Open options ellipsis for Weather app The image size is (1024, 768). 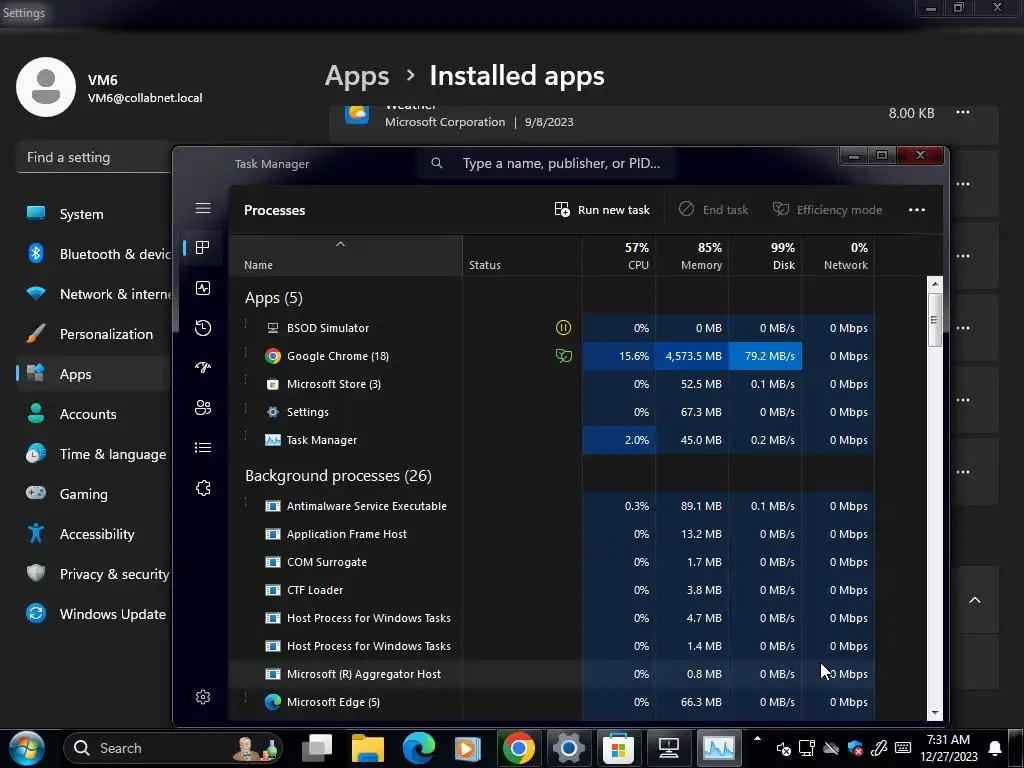tap(963, 112)
